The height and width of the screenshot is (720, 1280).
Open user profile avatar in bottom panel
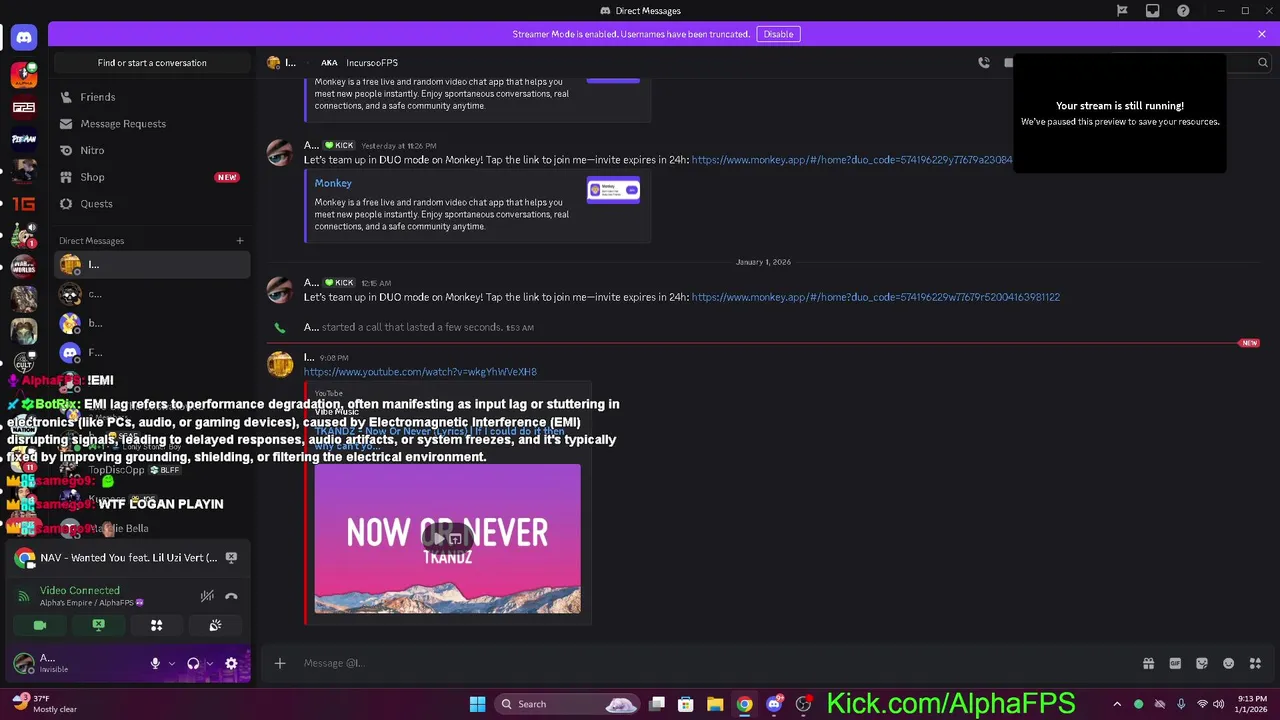tap(24, 663)
